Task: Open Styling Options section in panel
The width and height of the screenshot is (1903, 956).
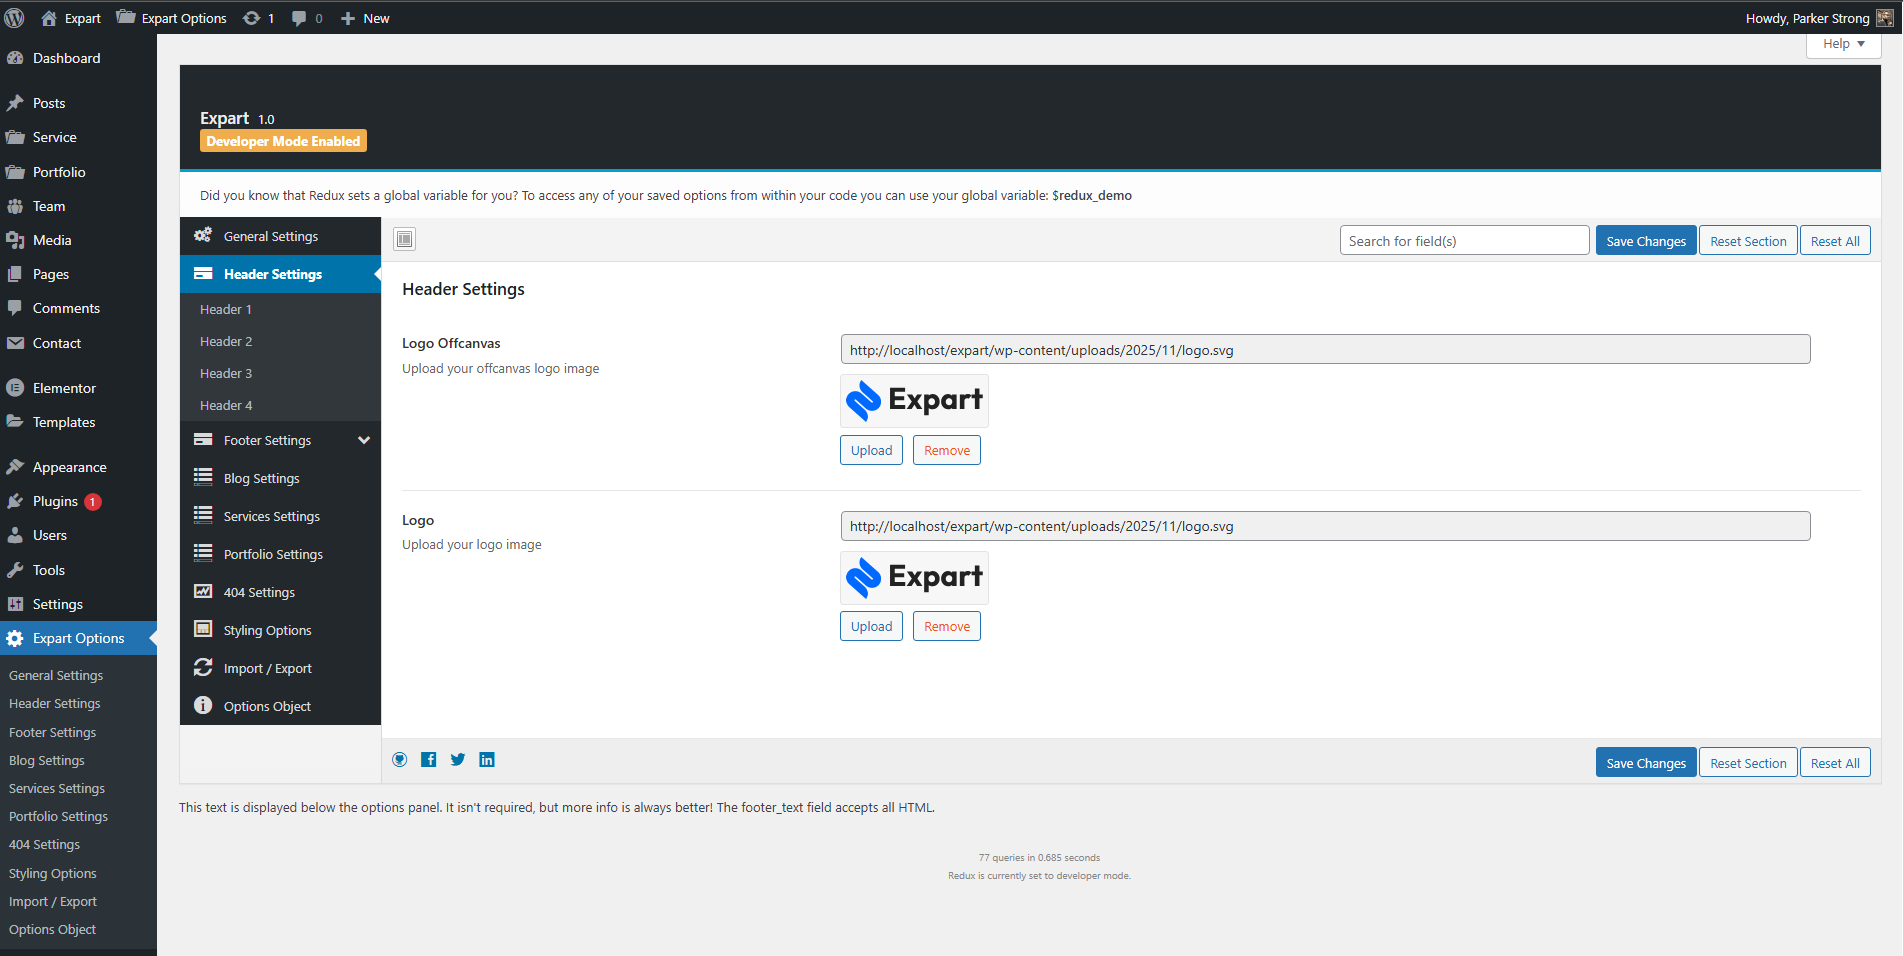Action: (x=267, y=631)
